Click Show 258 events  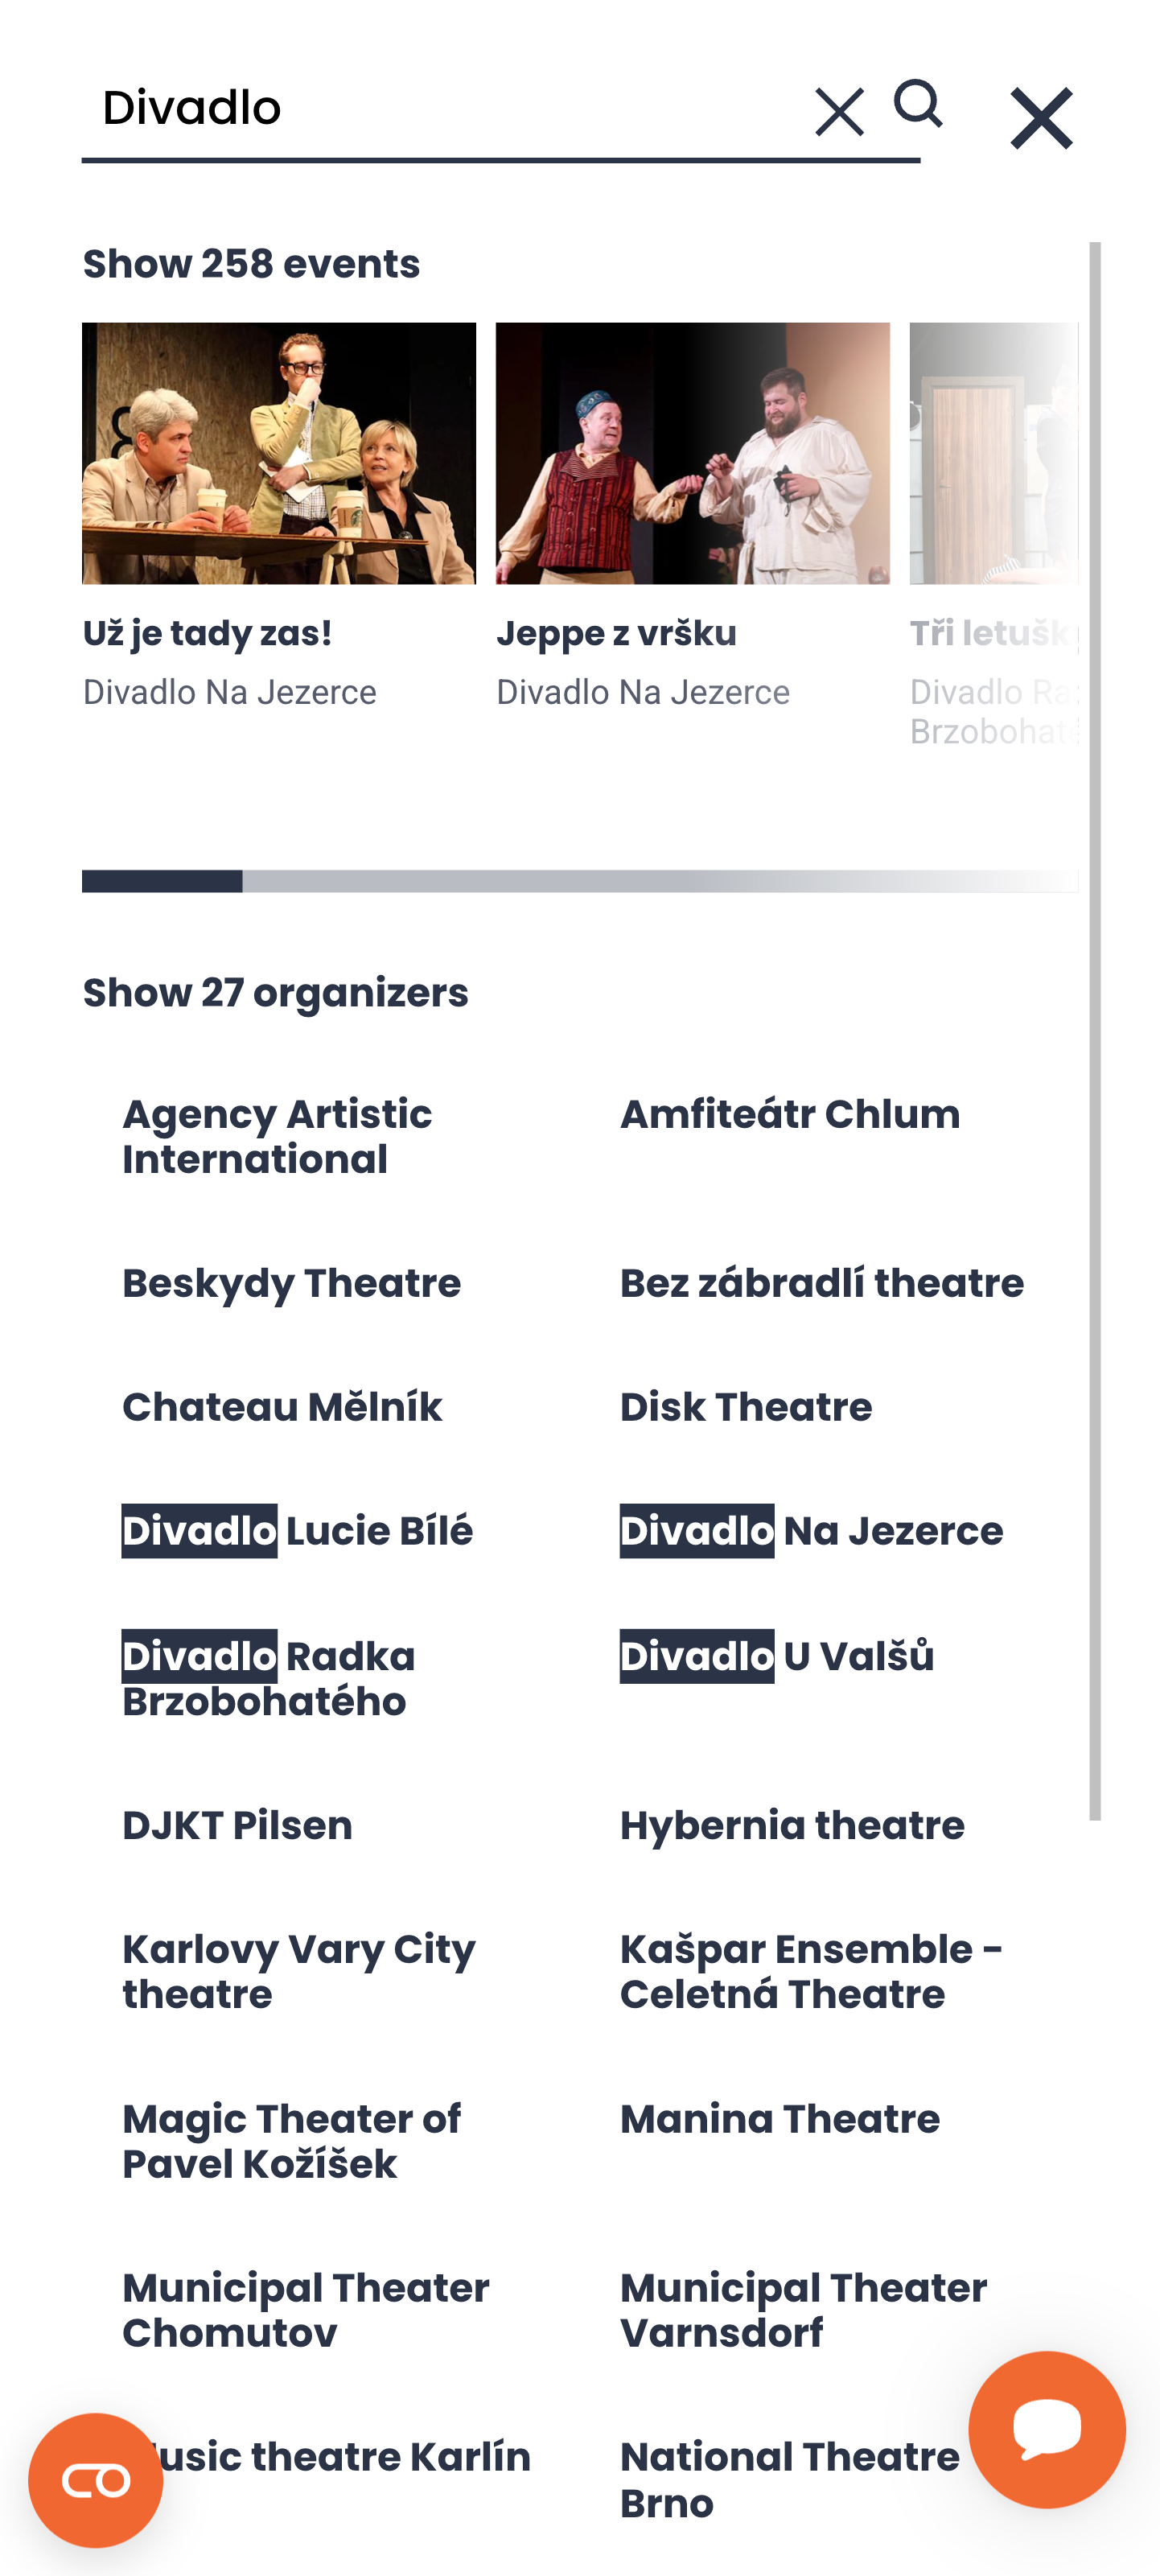pos(250,263)
